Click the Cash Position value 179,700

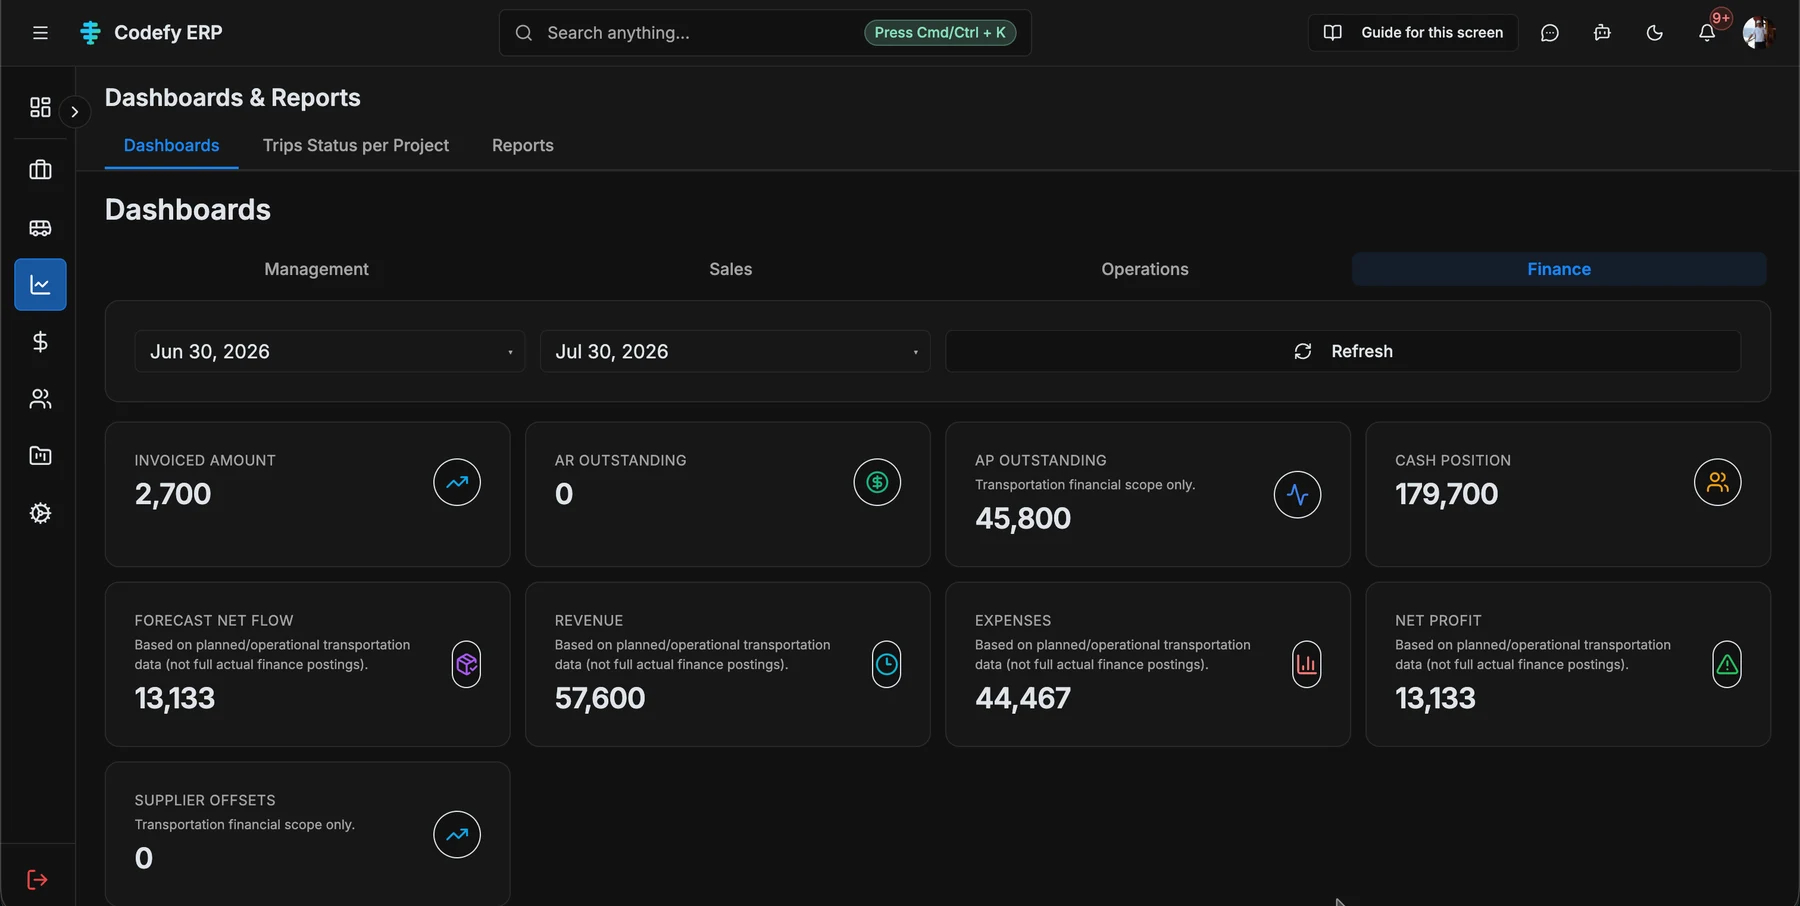(1446, 494)
